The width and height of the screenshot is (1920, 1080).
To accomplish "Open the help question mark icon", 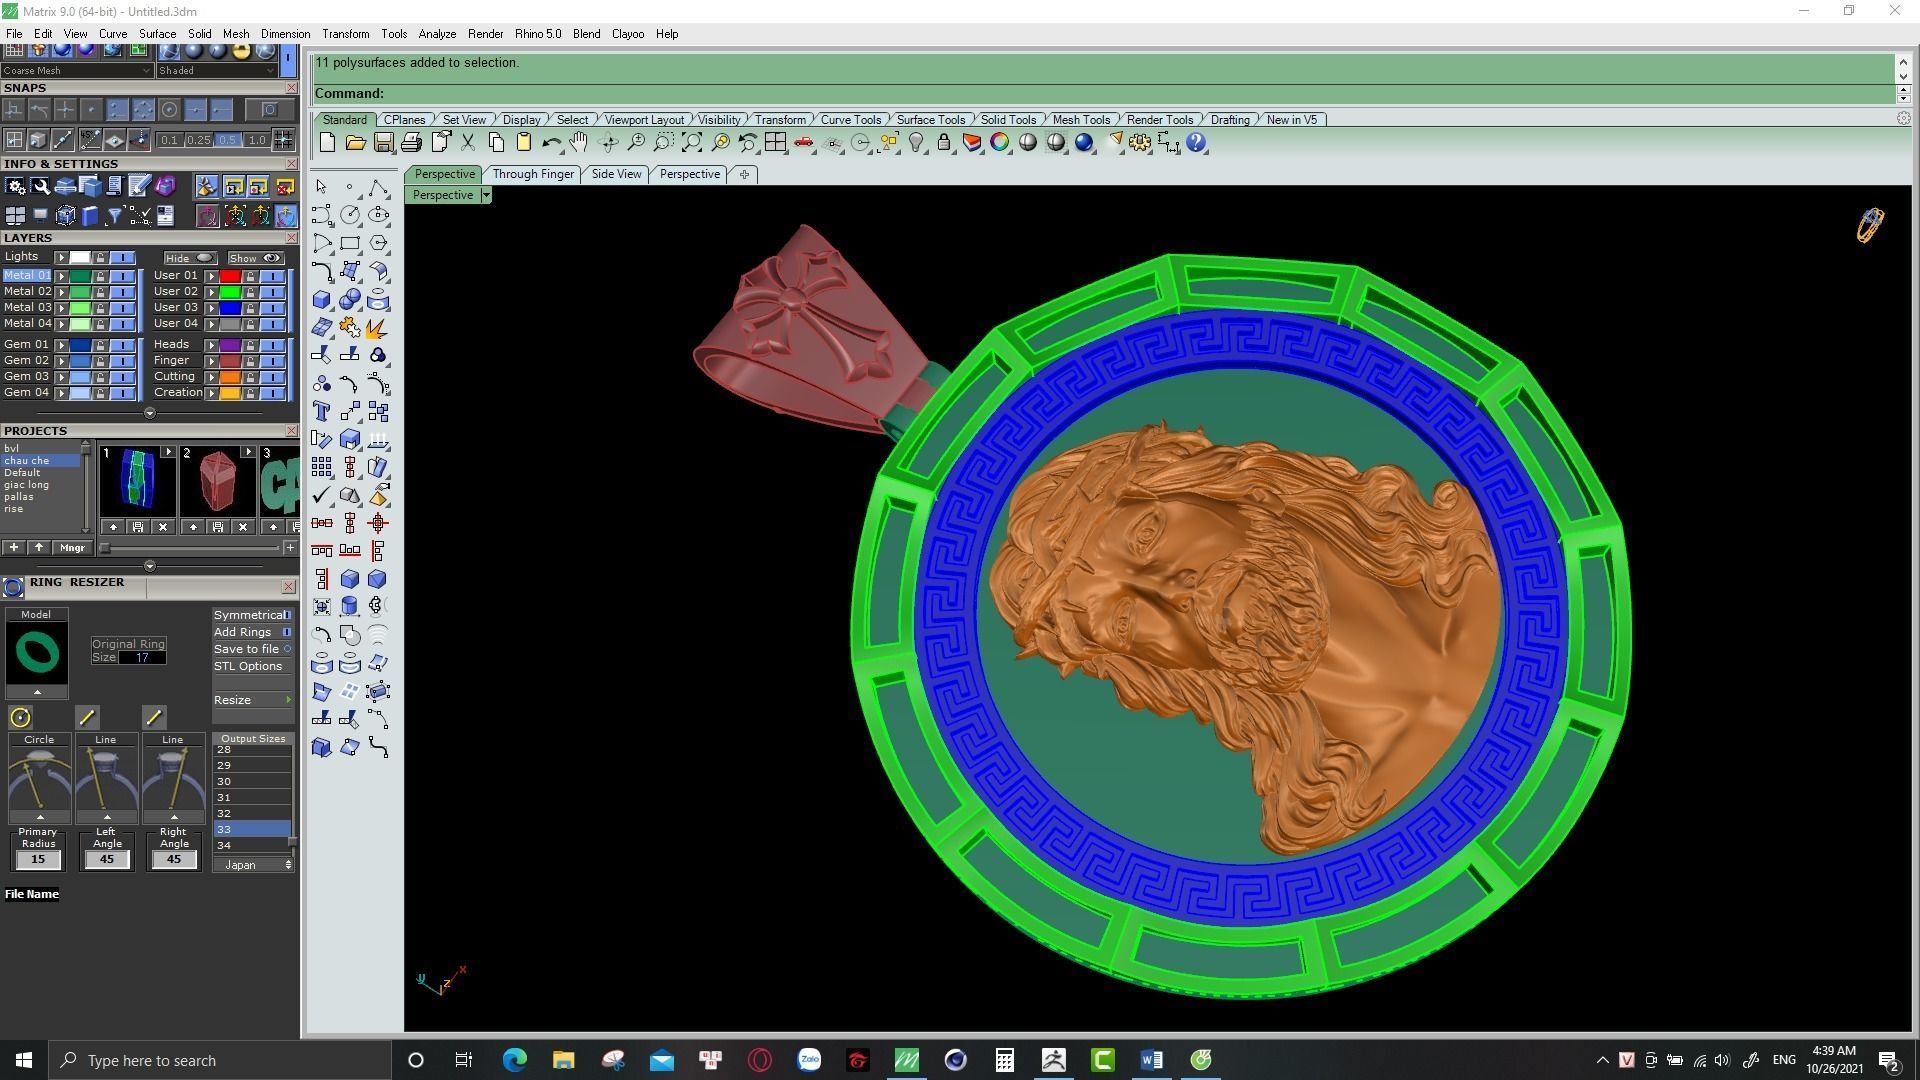I will (1196, 143).
